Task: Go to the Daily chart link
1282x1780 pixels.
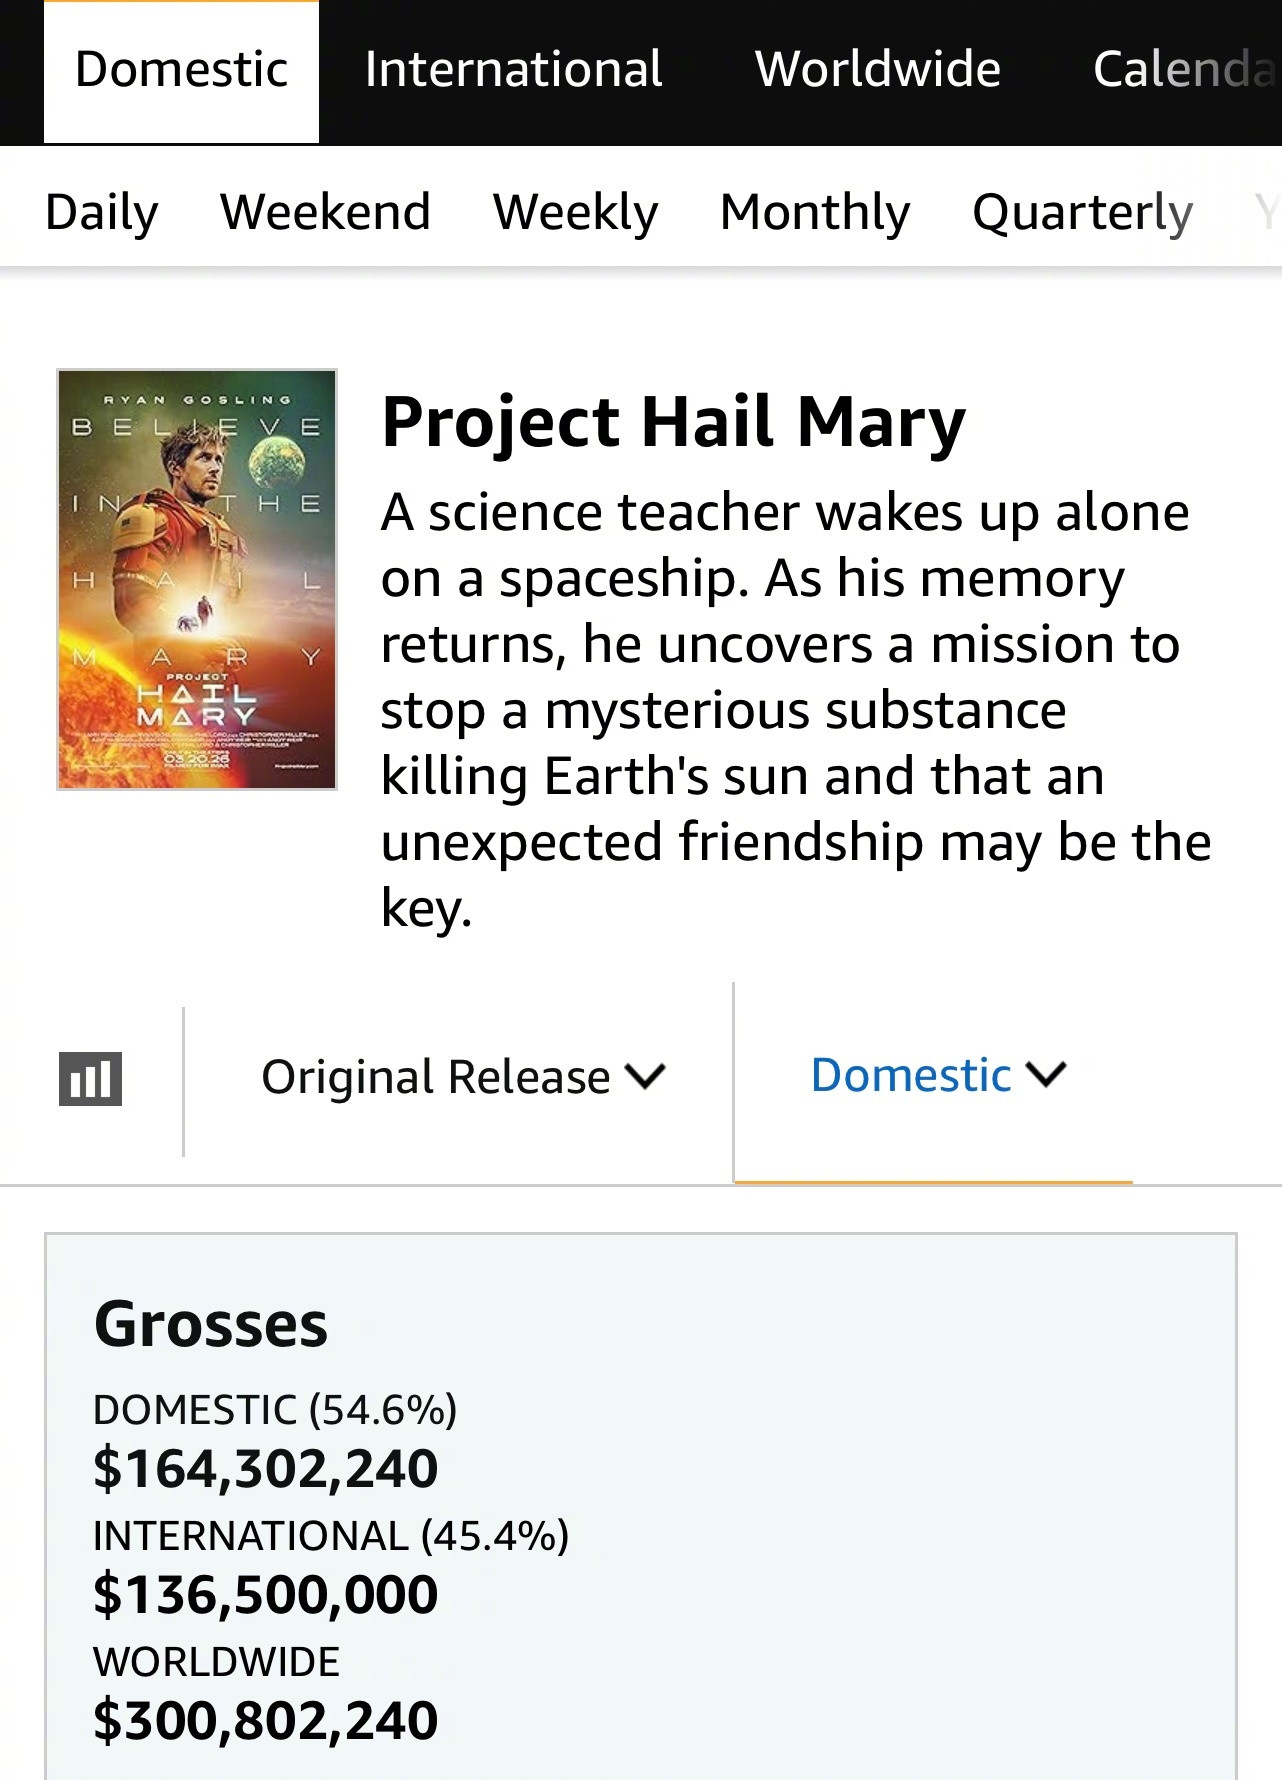Action: click(102, 212)
